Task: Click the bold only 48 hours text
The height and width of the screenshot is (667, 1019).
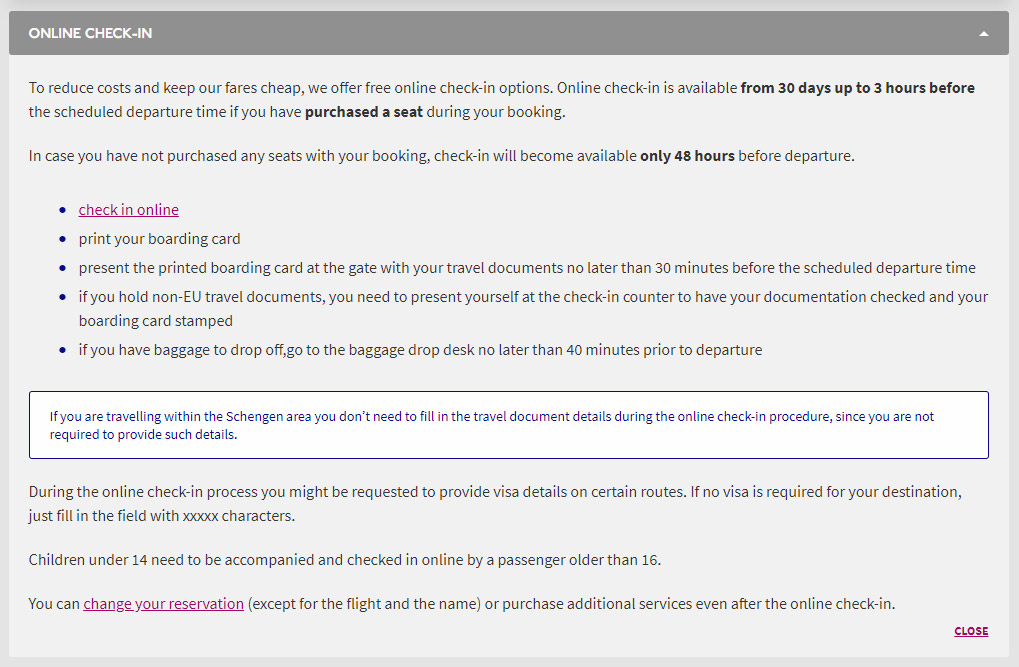Action: [x=687, y=156]
